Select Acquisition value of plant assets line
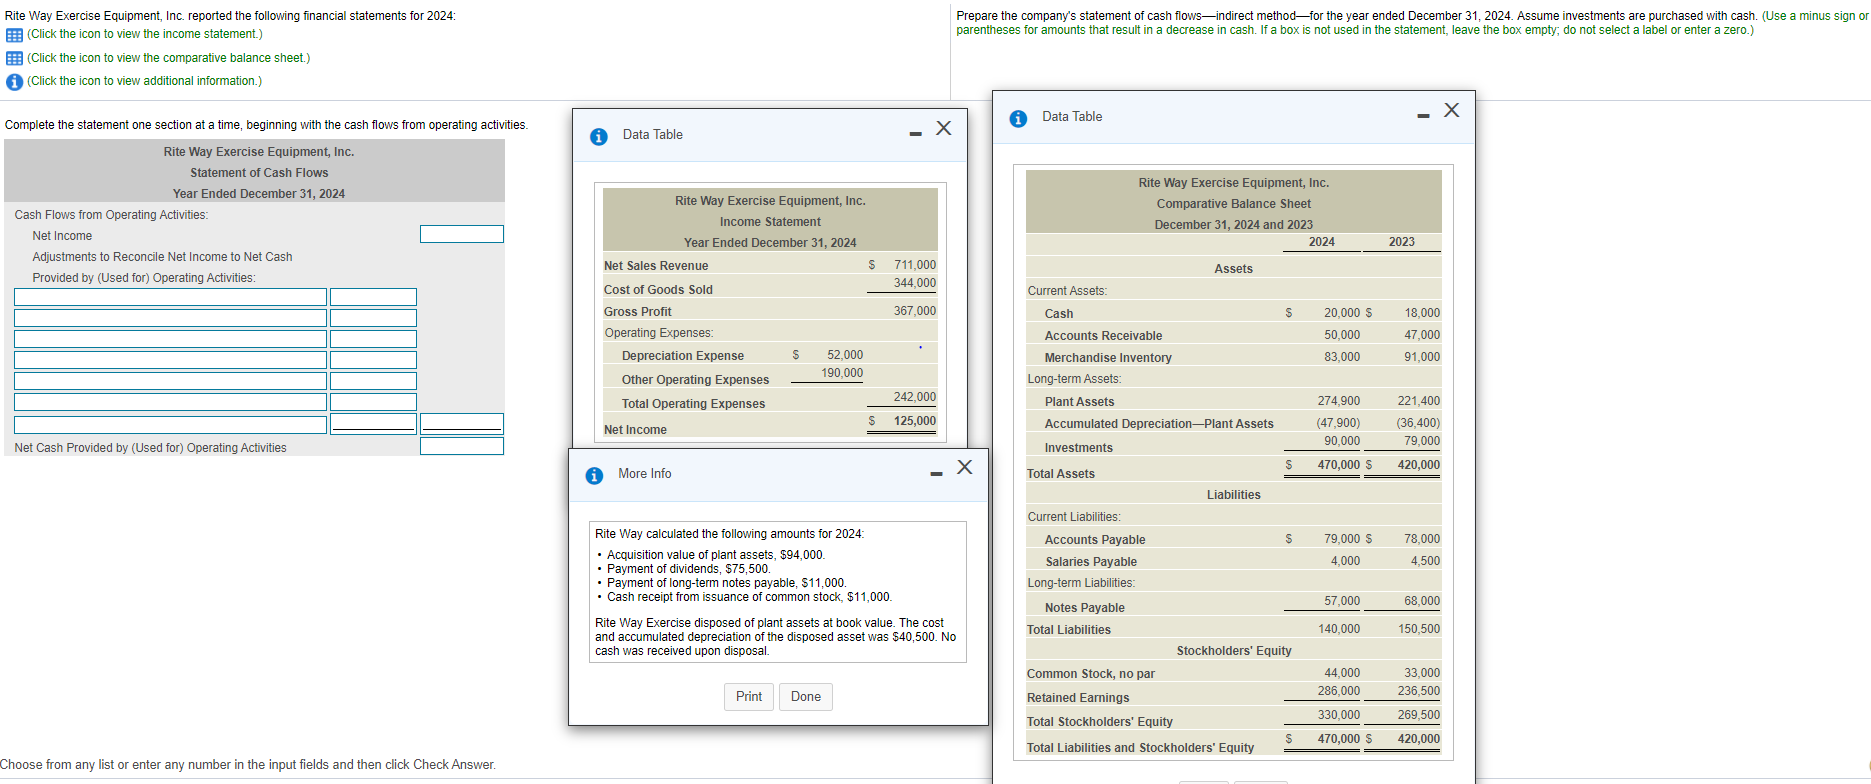The width and height of the screenshot is (1871, 784). [x=716, y=555]
